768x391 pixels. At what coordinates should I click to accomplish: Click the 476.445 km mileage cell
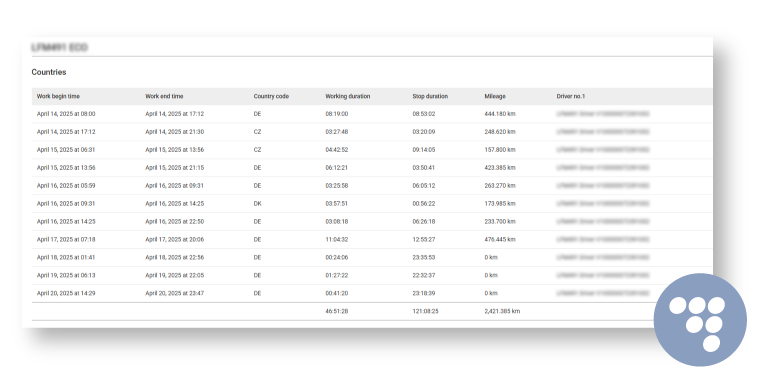click(x=500, y=240)
